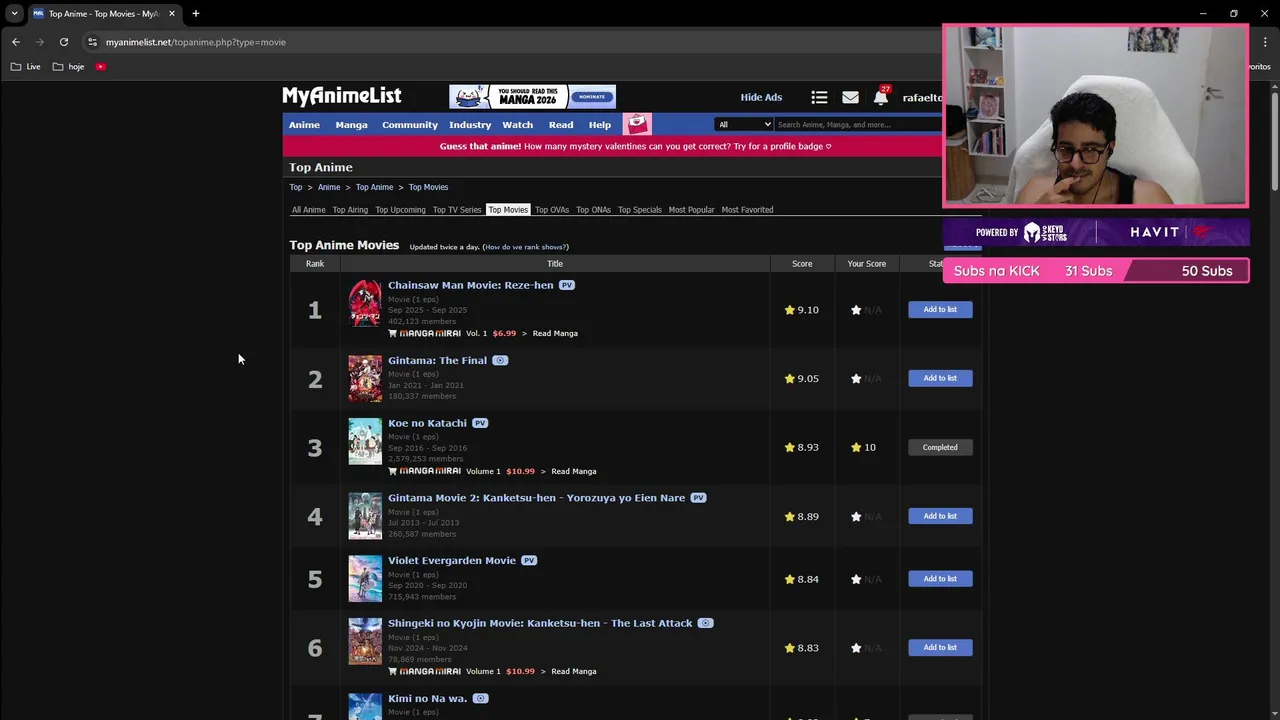Click the PV badge next to Gintama Movie 2
The width and height of the screenshot is (1280, 720).
[698, 498]
